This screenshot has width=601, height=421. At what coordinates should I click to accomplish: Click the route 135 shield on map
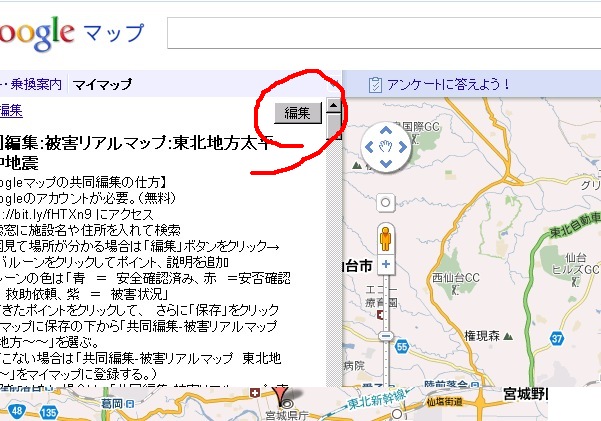pos(49,413)
